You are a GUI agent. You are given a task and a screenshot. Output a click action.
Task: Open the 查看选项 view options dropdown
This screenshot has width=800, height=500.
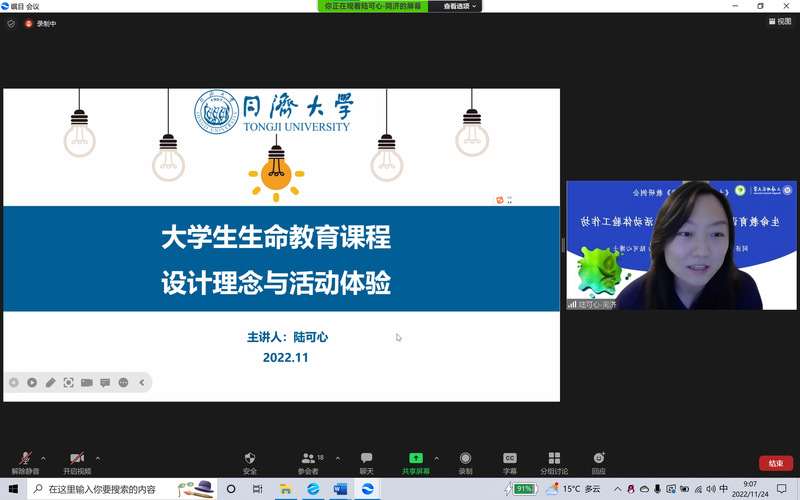(x=459, y=6)
